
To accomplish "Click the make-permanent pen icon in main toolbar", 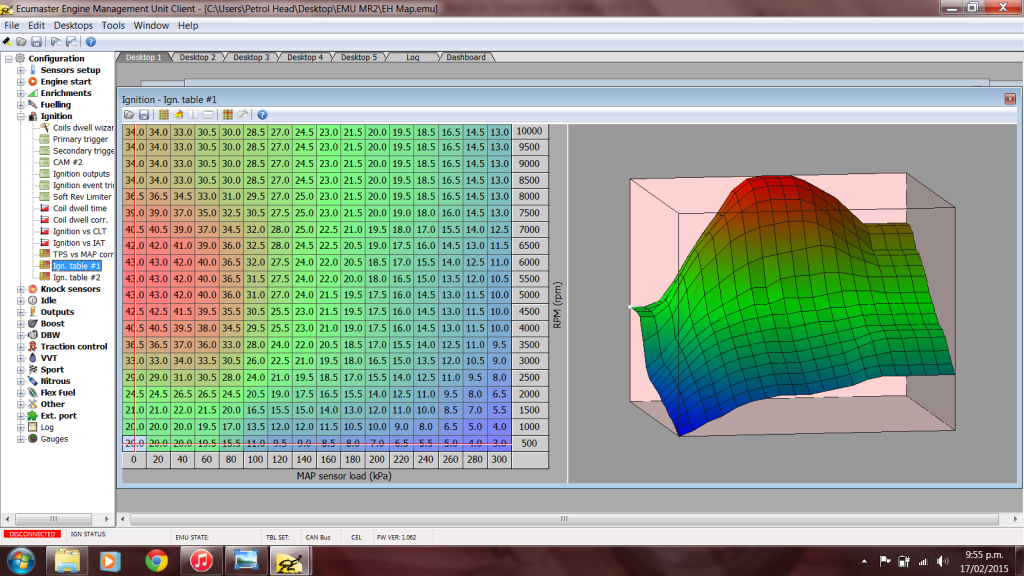I will click(7, 42).
